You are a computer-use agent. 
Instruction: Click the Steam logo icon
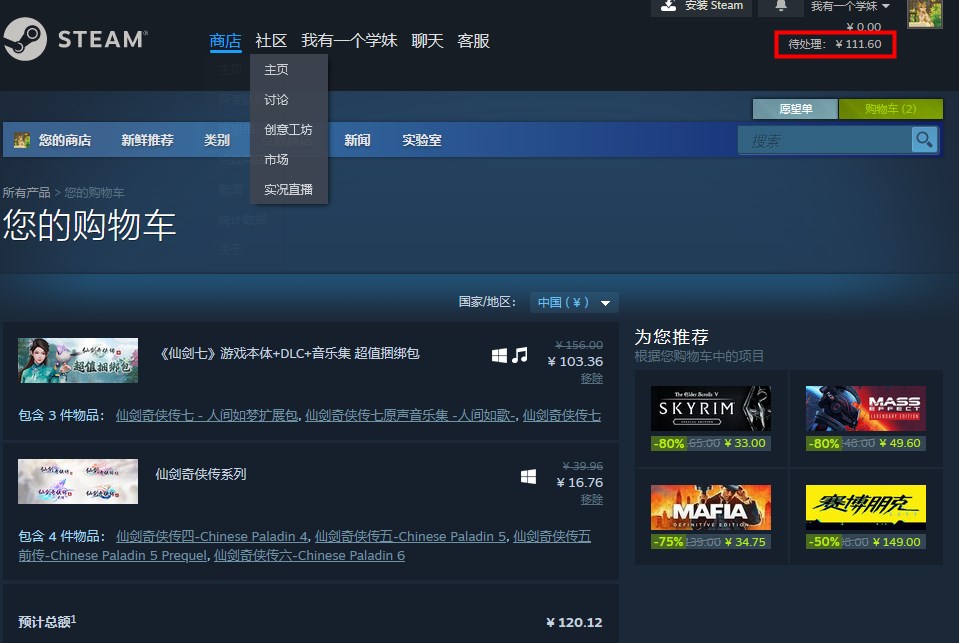pyautogui.click(x=25, y=39)
